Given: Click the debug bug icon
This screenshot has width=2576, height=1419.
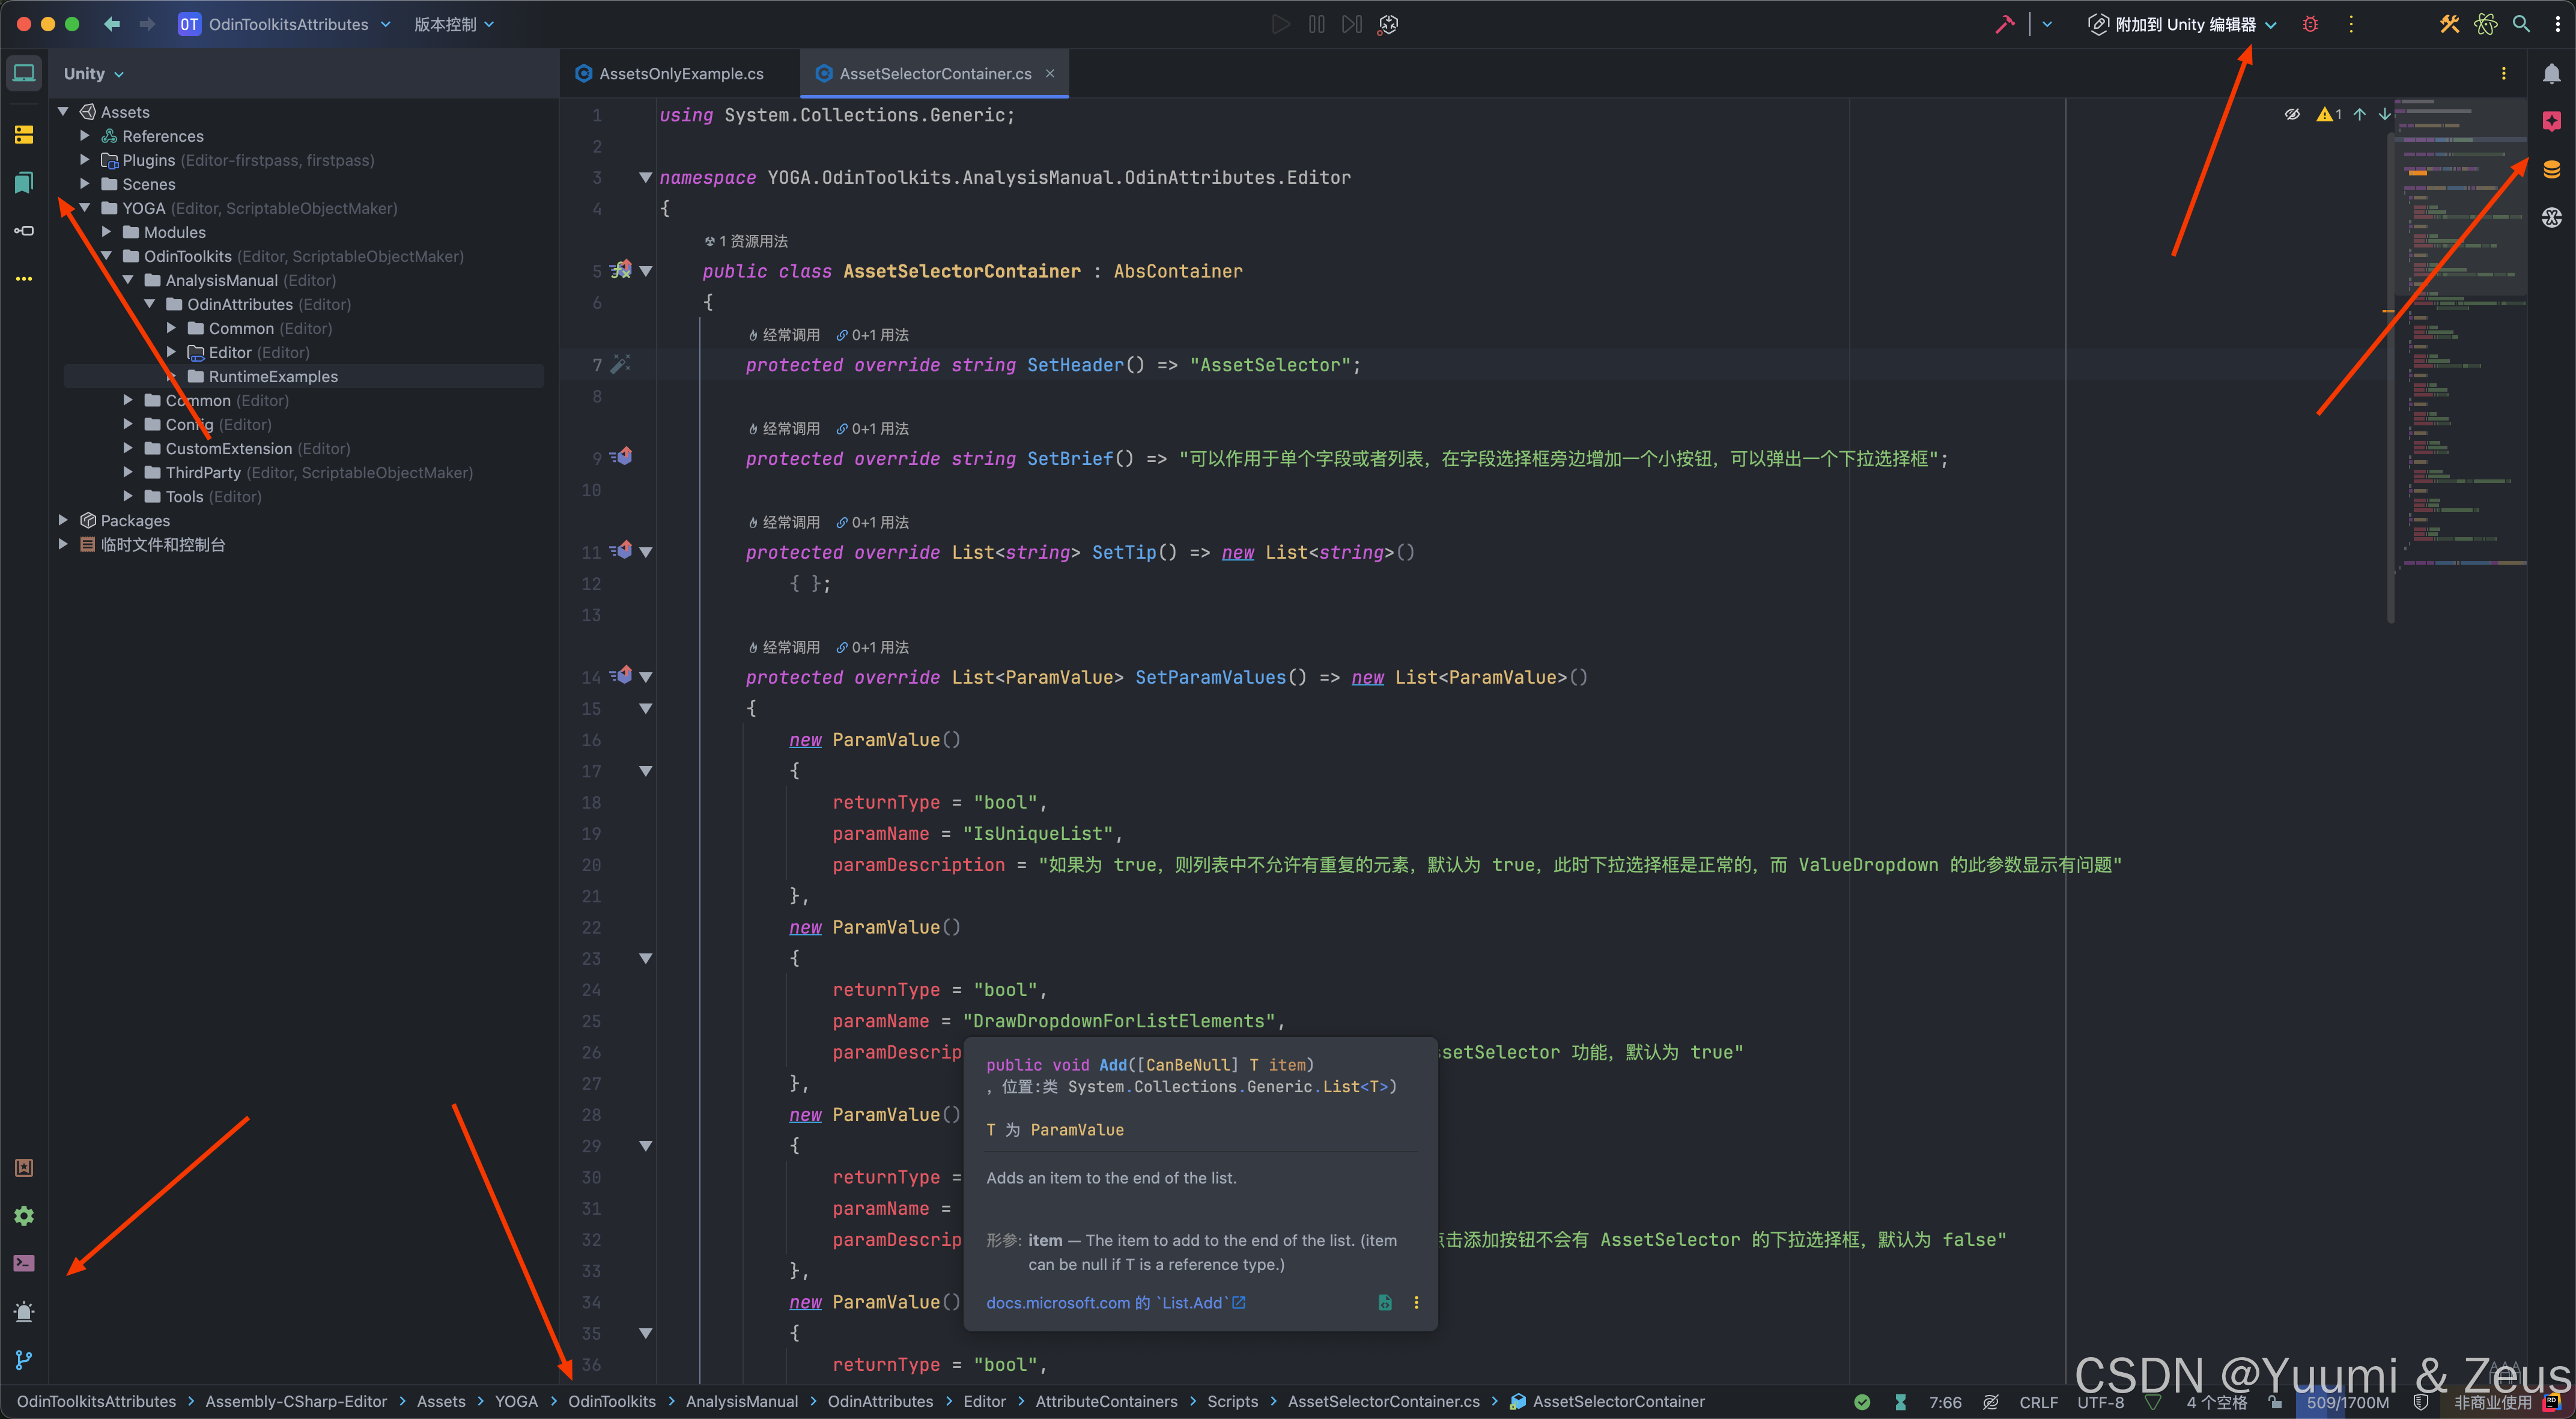Looking at the screenshot, I should click(2310, 24).
